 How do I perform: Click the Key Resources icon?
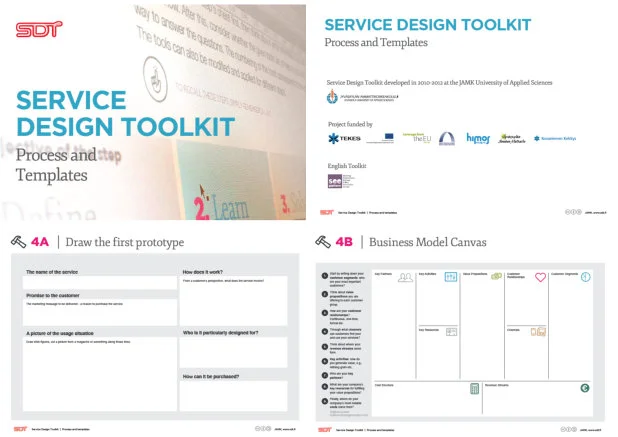[x=451, y=332]
